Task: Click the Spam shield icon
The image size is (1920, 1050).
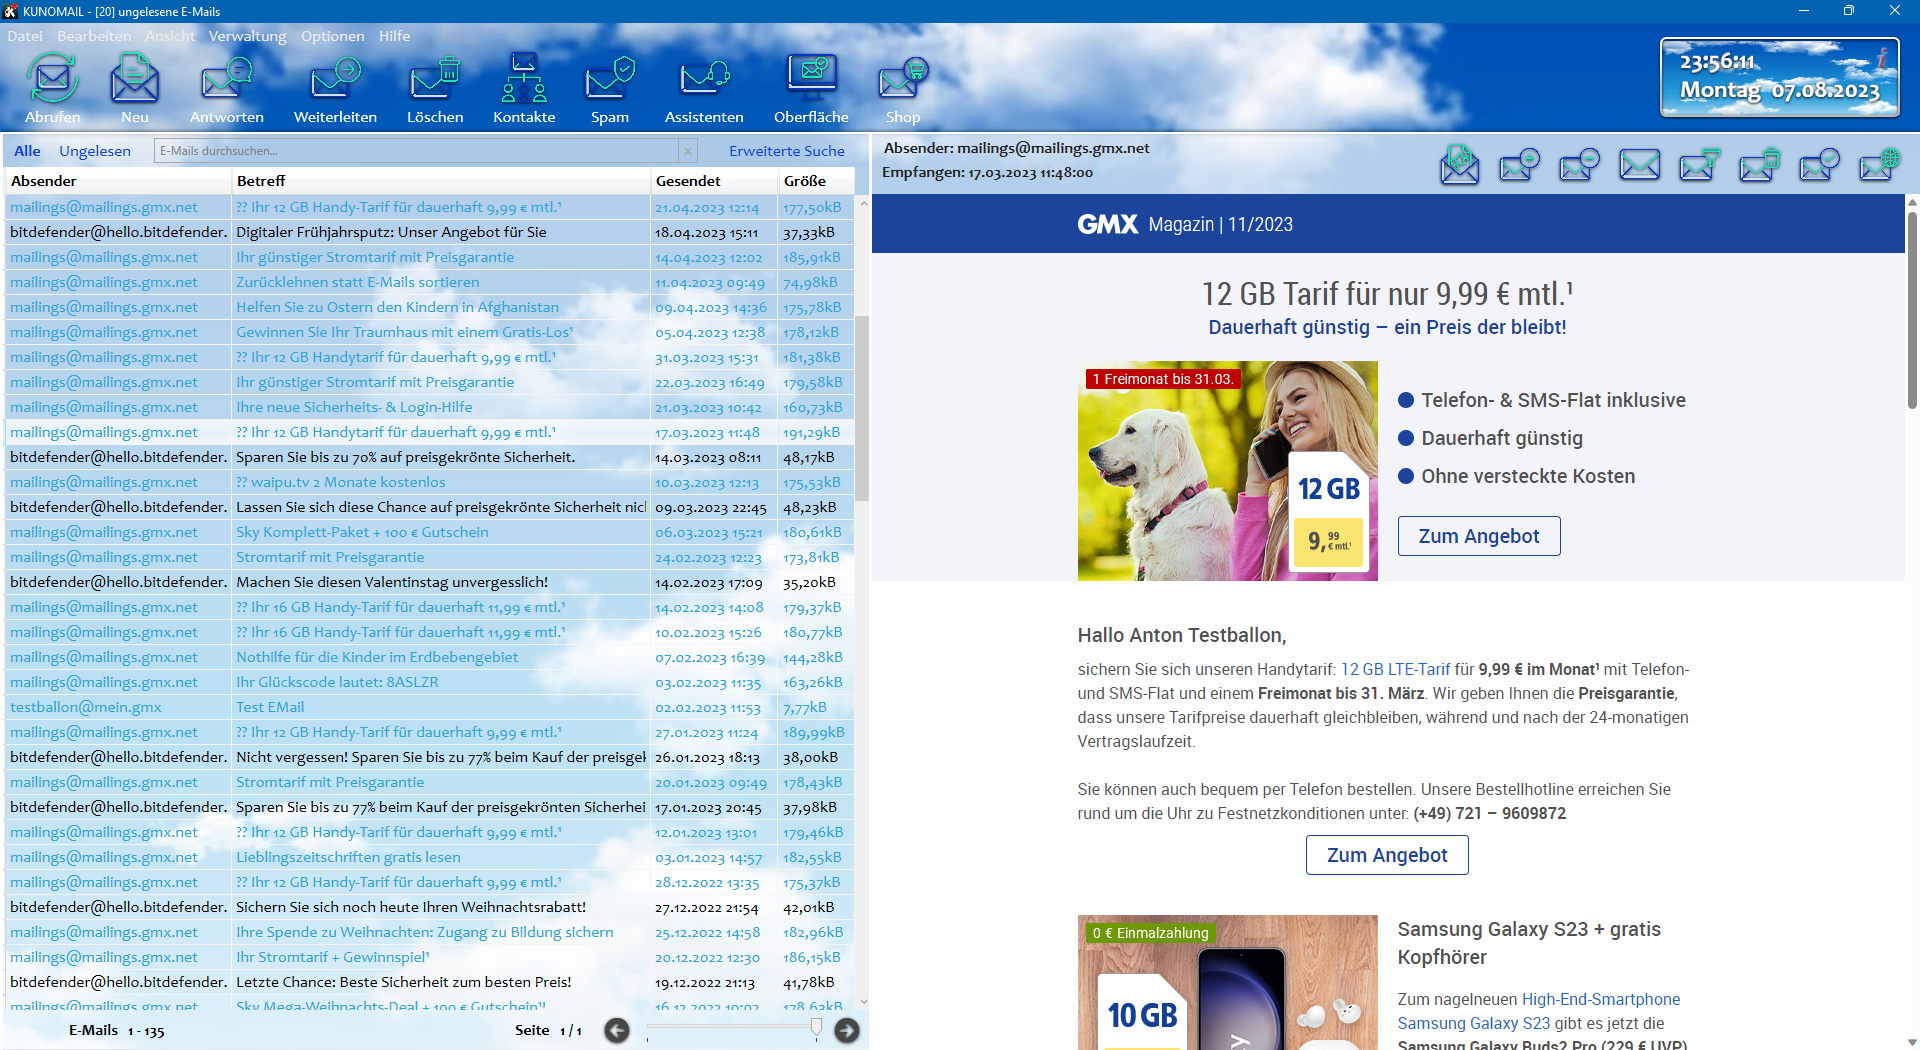Action: (x=610, y=79)
